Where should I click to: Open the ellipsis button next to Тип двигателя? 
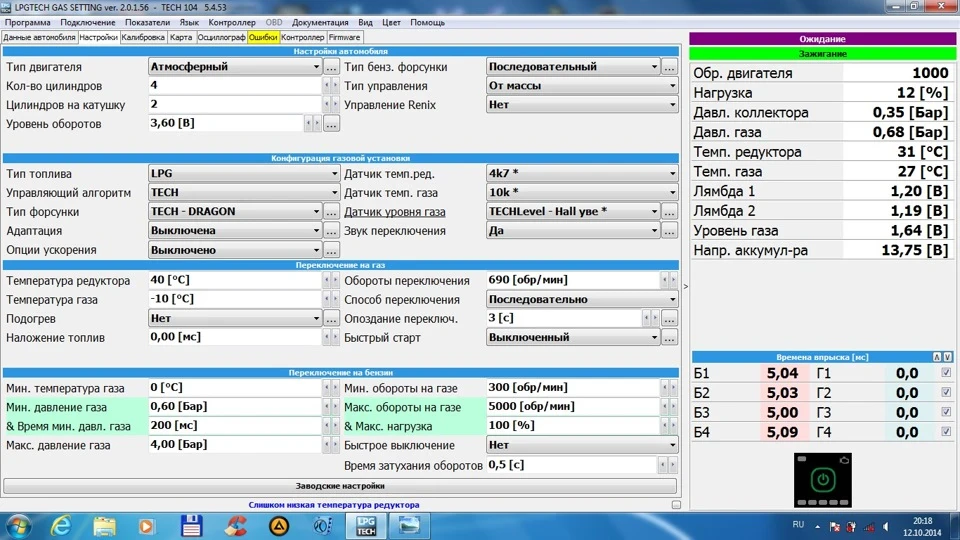click(331, 67)
